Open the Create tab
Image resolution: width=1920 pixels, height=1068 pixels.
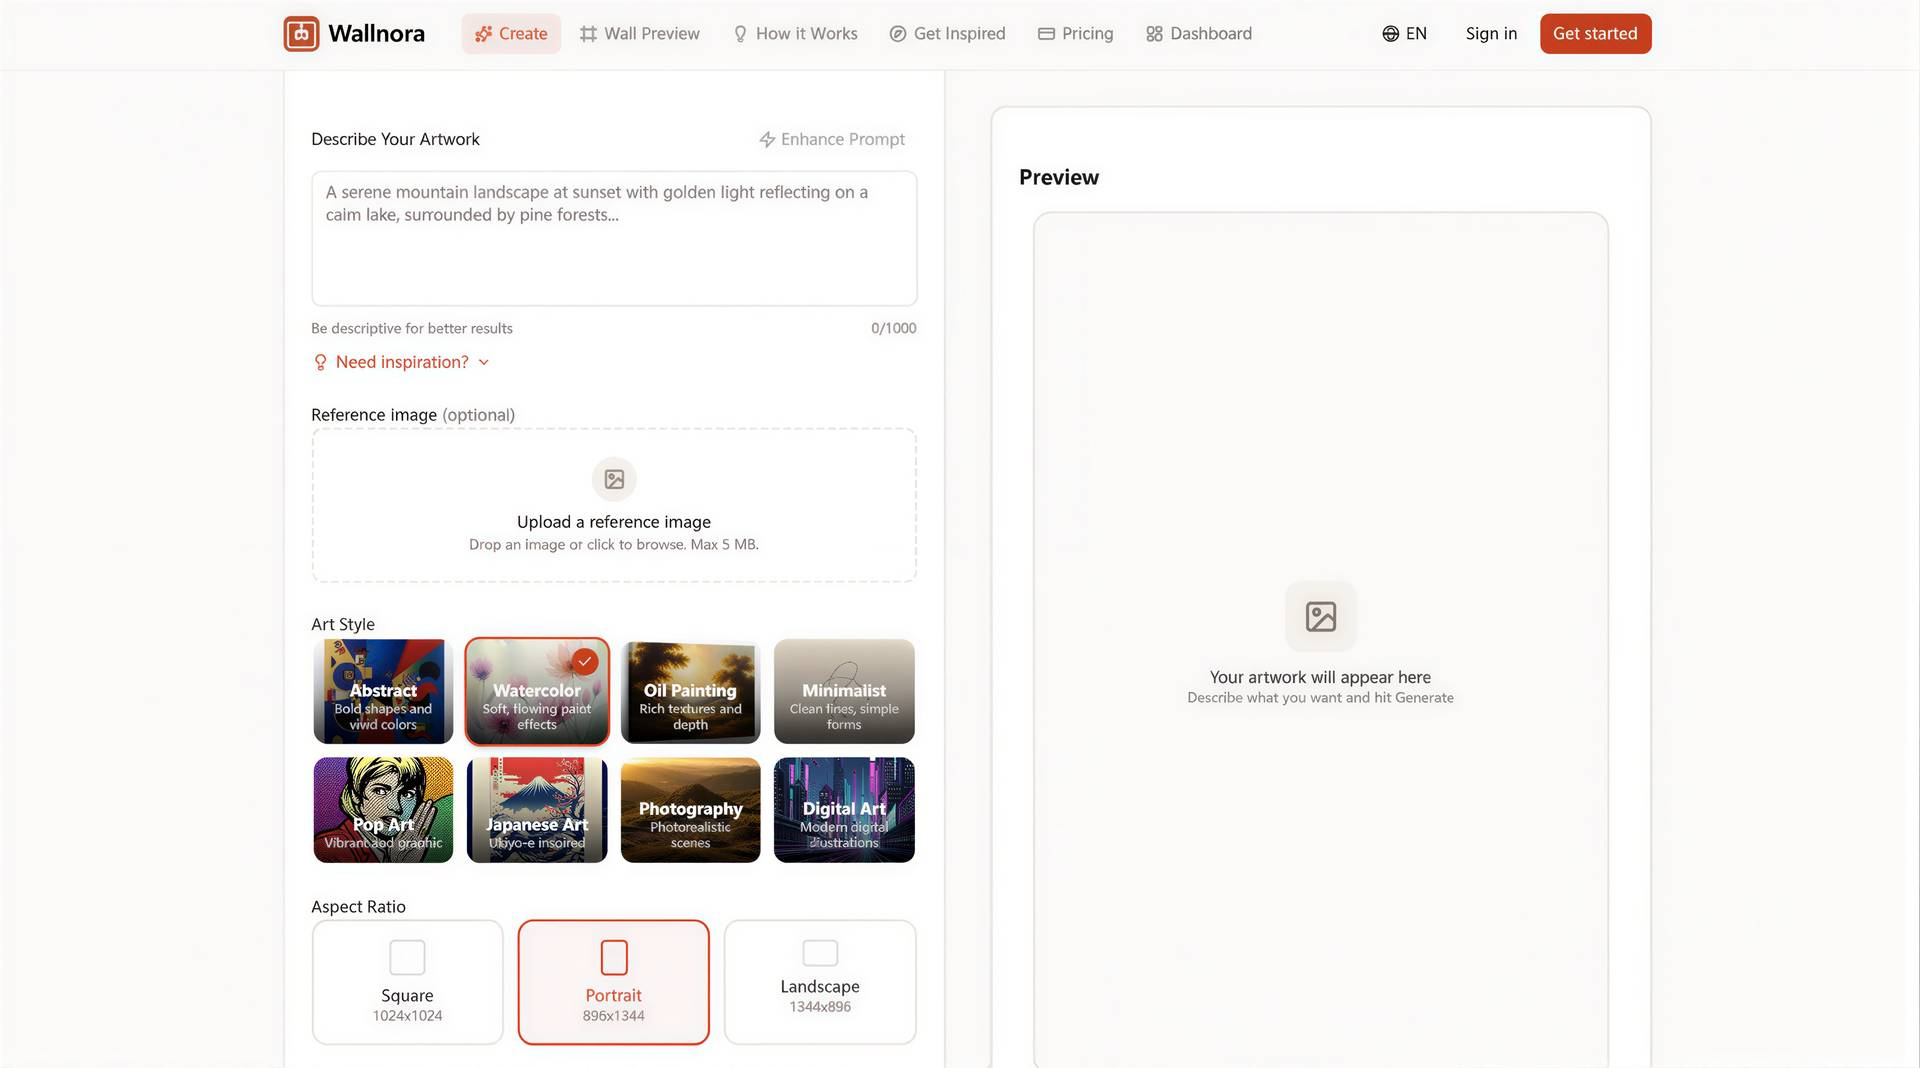(x=511, y=34)
